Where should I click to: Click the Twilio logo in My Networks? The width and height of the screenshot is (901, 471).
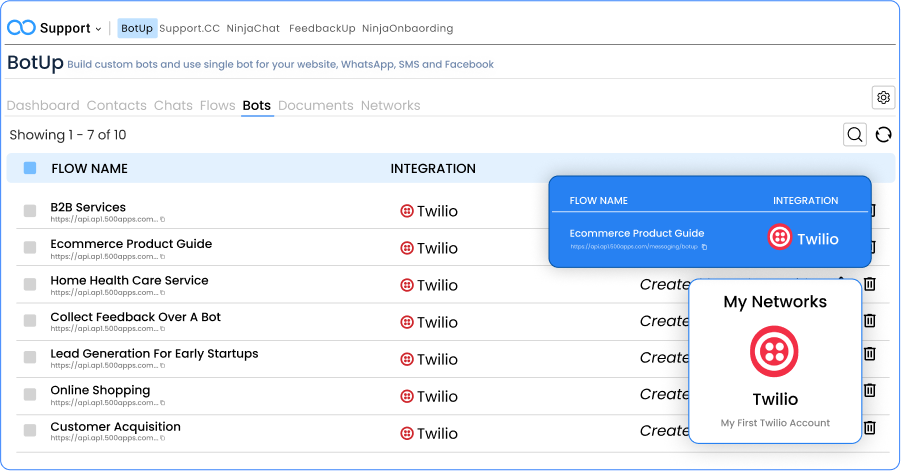774,351
